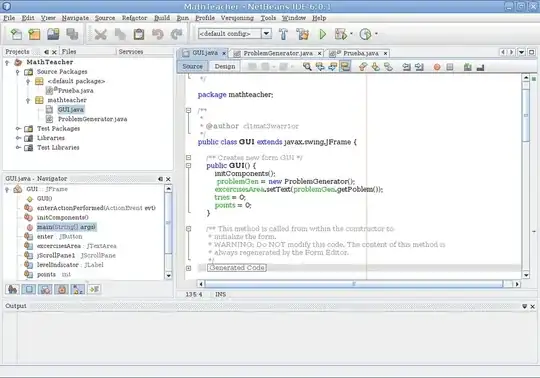Toggle Show Static Members navigator filter
The width and height of the screenshot is (540, 378).
click(45, 290)
